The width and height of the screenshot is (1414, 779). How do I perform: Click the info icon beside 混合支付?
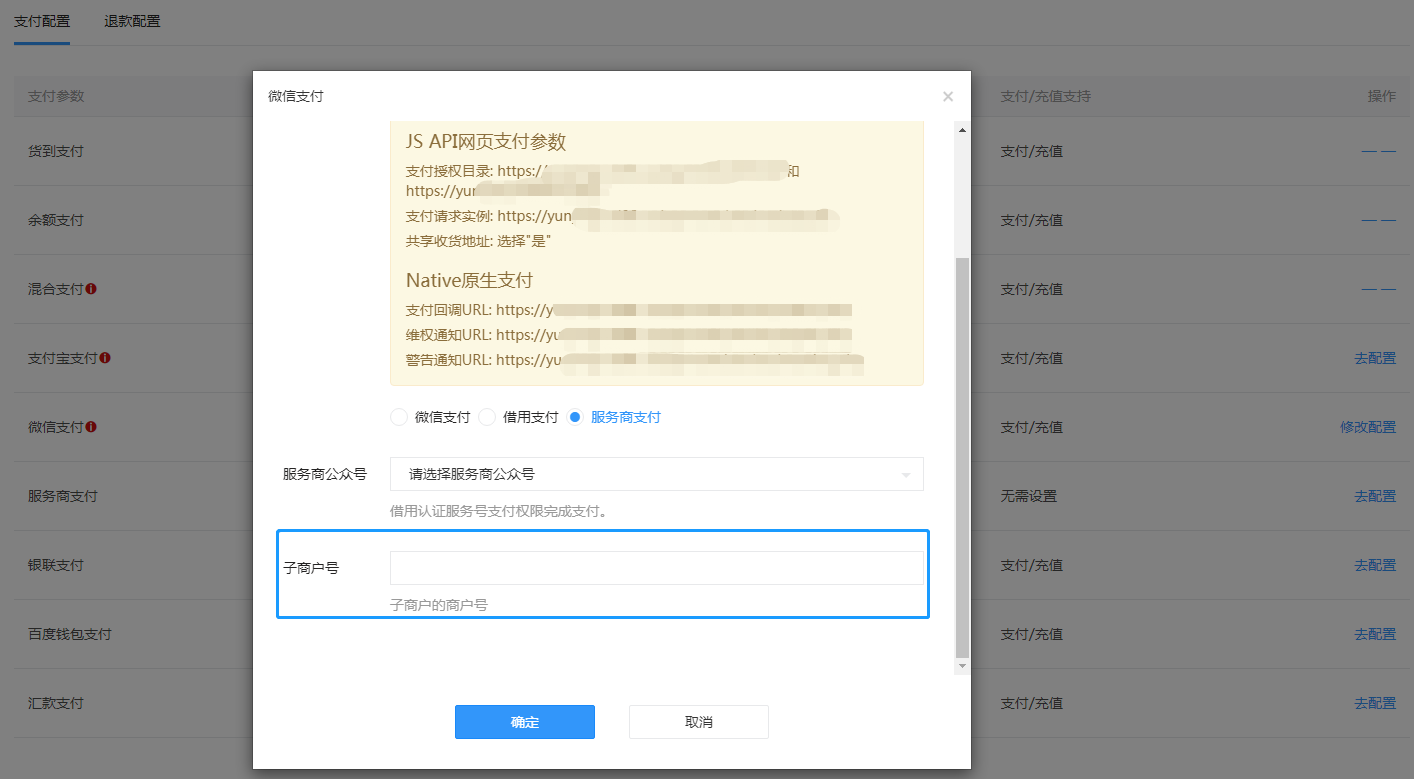(x=91, y=289)
